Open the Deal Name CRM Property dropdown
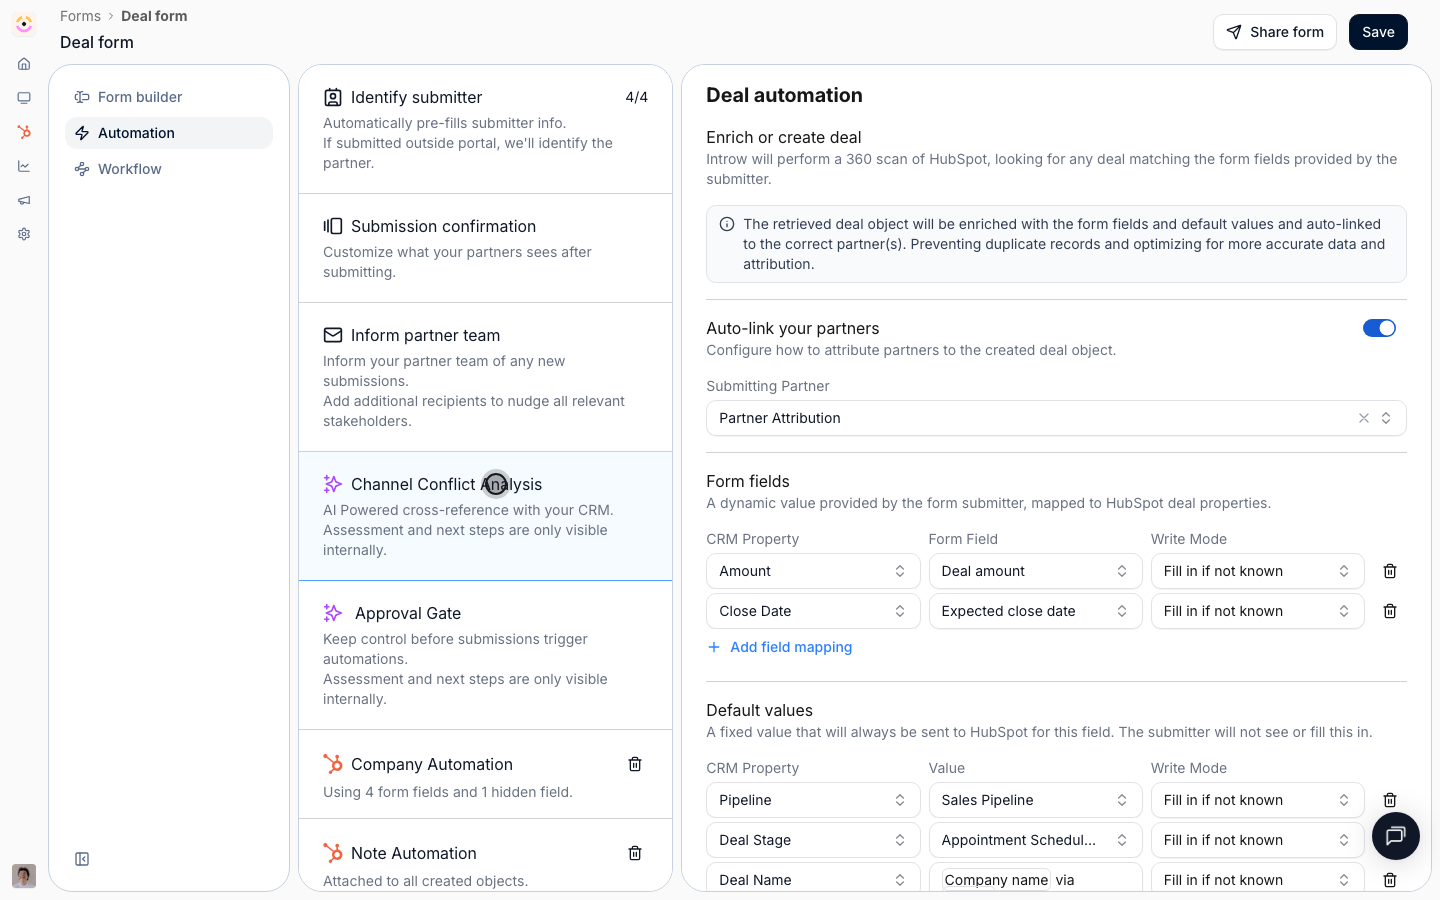 click(x=813, y=878)
